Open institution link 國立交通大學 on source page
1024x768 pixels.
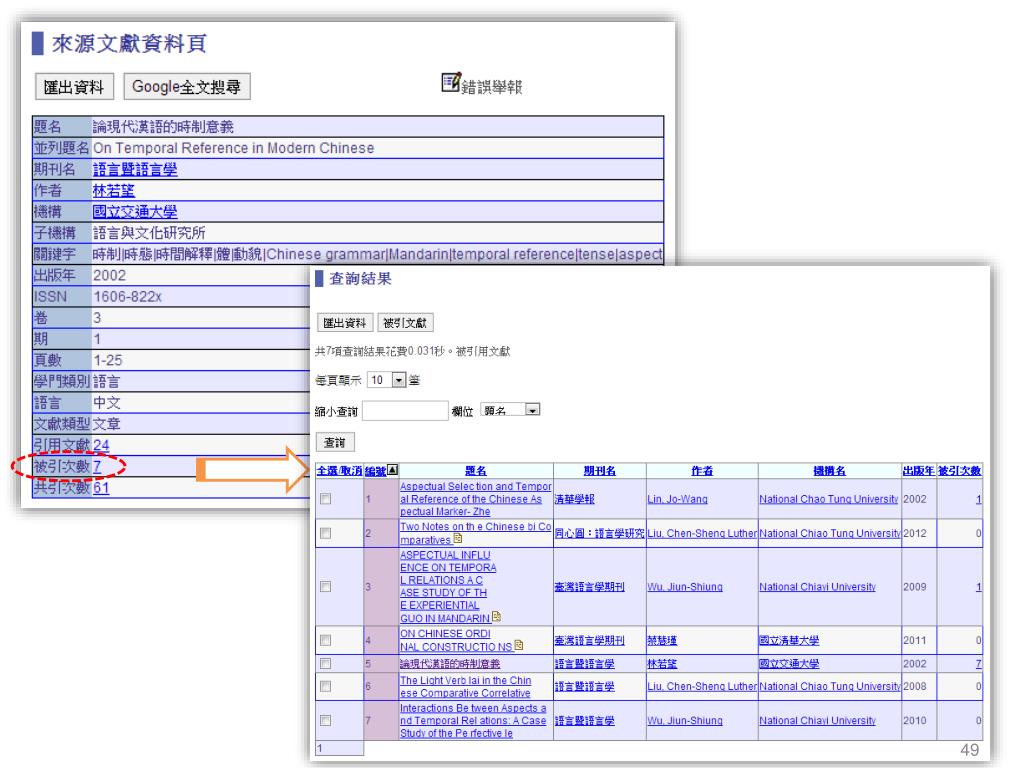tap(135, 212)
